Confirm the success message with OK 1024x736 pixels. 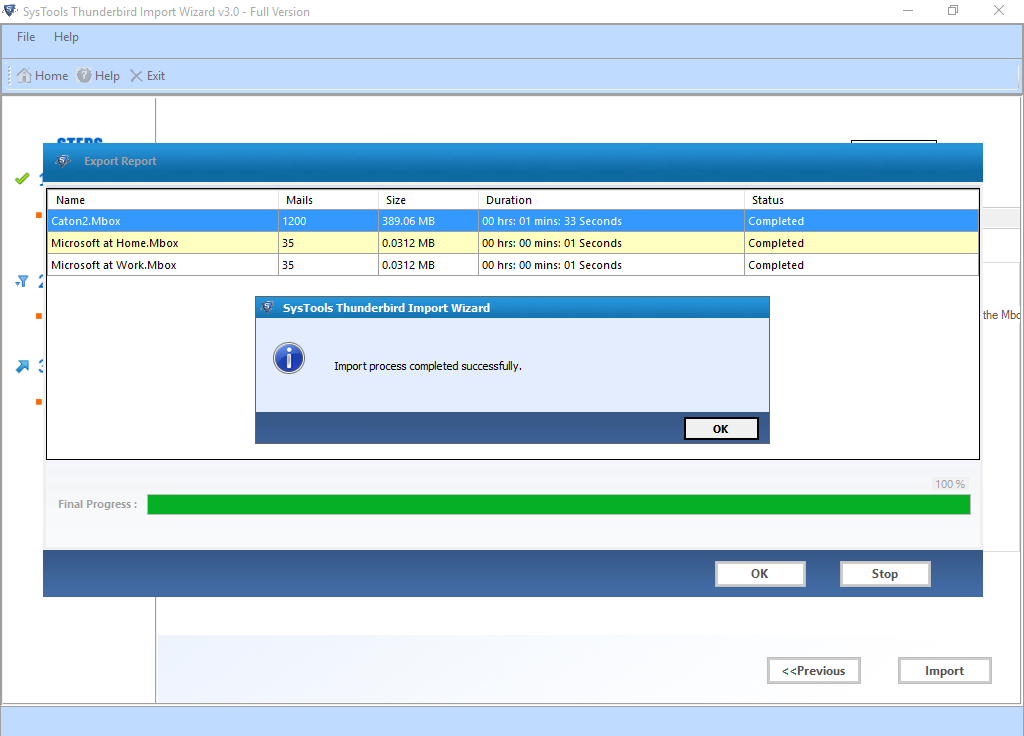(721, 428)
